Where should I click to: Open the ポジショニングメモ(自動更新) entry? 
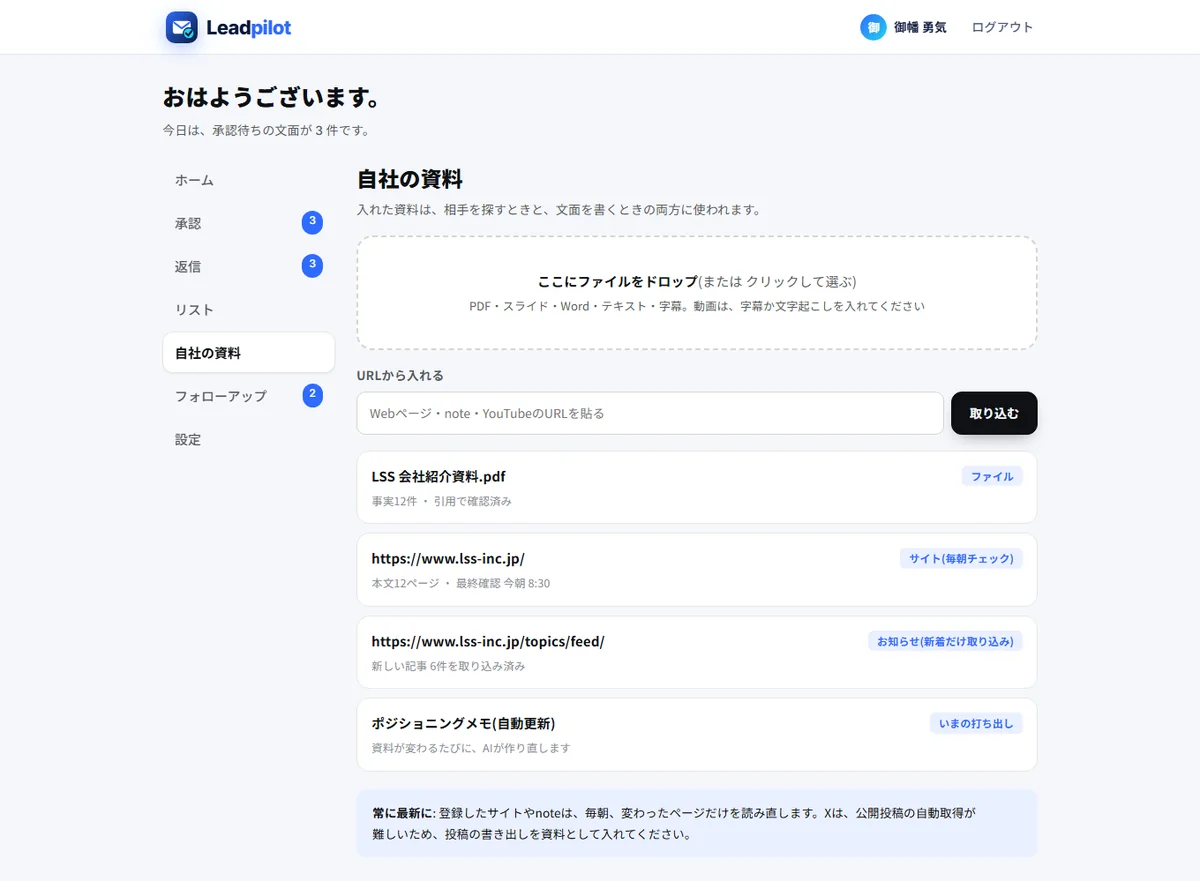(697, 734)
